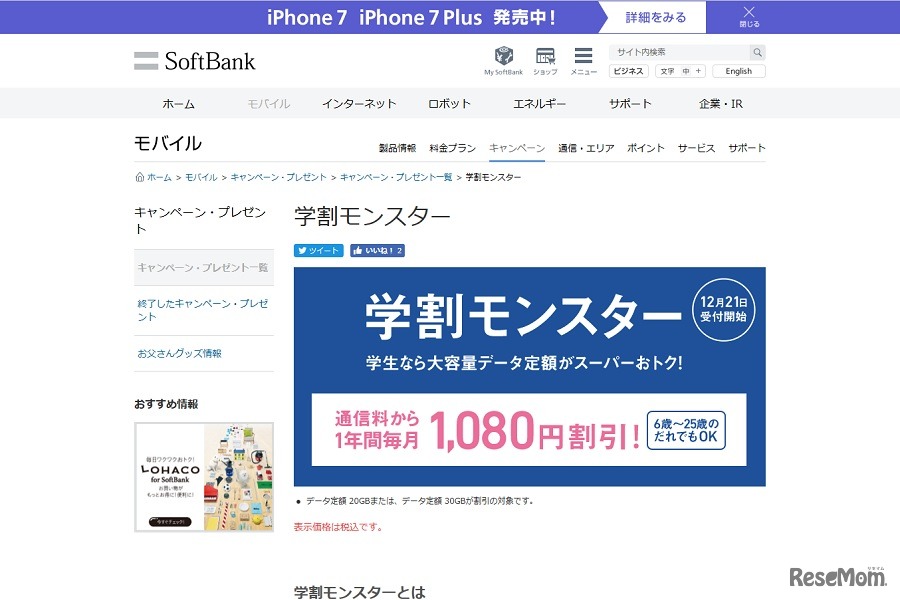Image resolution: width=900 pixels, height=600 pixels.
Task: Click the ビジネス button
Action: 629,71
